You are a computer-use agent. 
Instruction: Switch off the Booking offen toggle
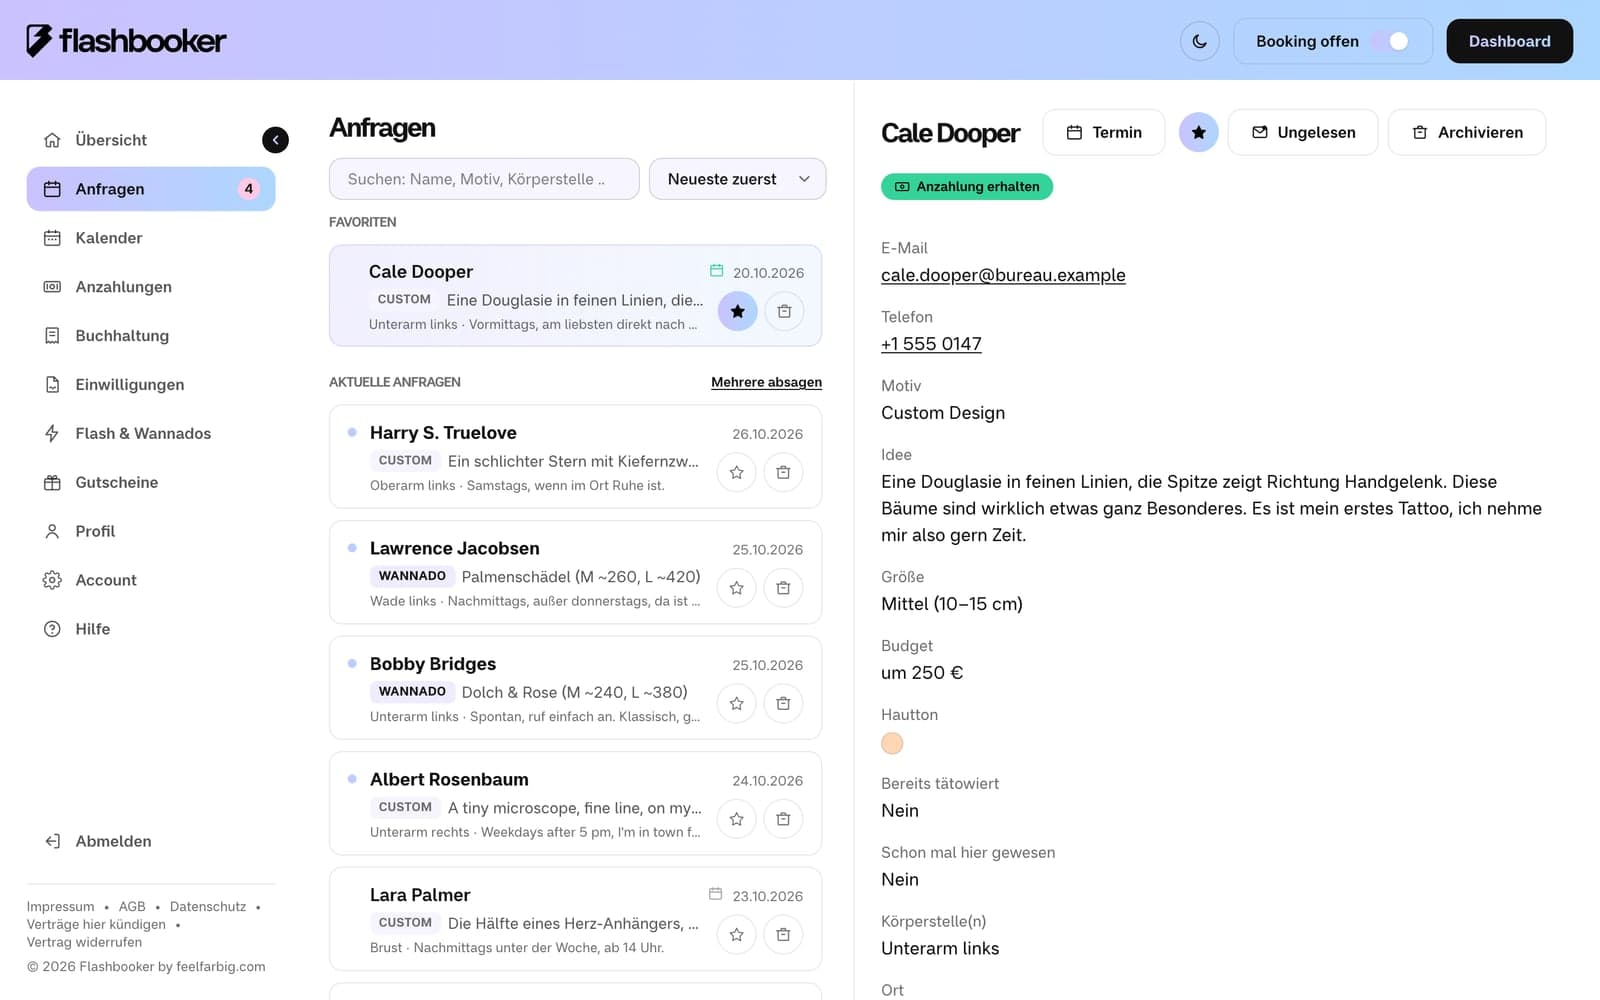coord(1389,41)
